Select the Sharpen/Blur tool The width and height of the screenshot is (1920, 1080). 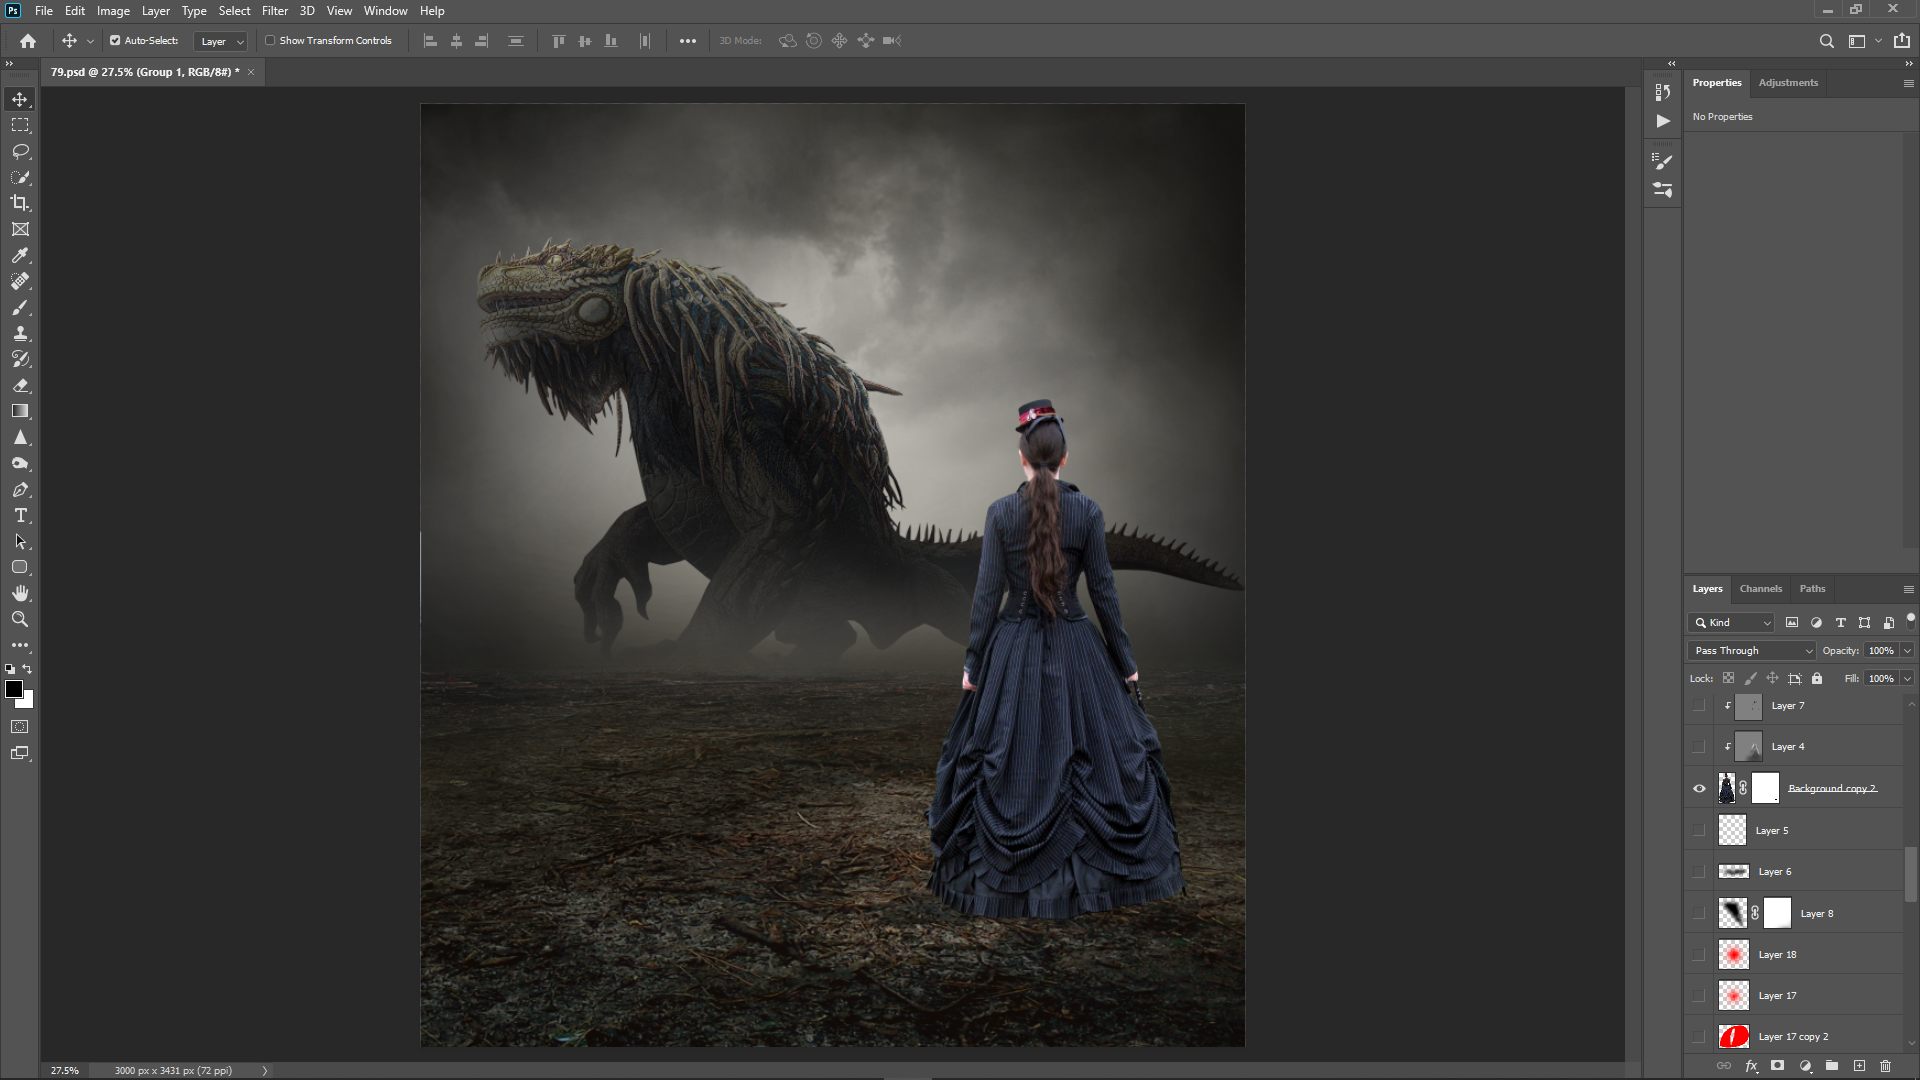(20, 437)
